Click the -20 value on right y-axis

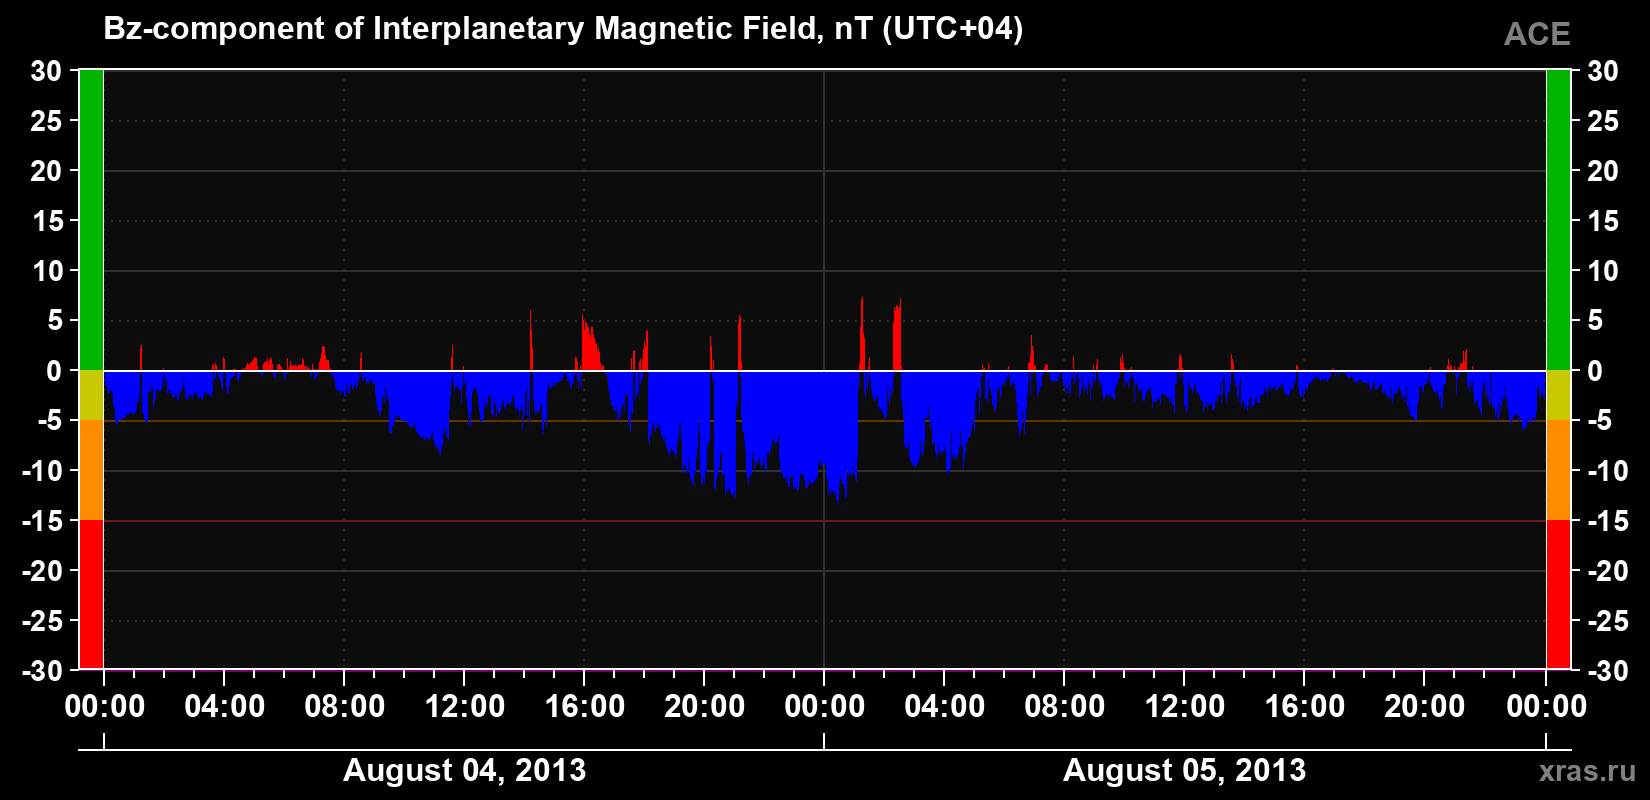(1608, 571)
